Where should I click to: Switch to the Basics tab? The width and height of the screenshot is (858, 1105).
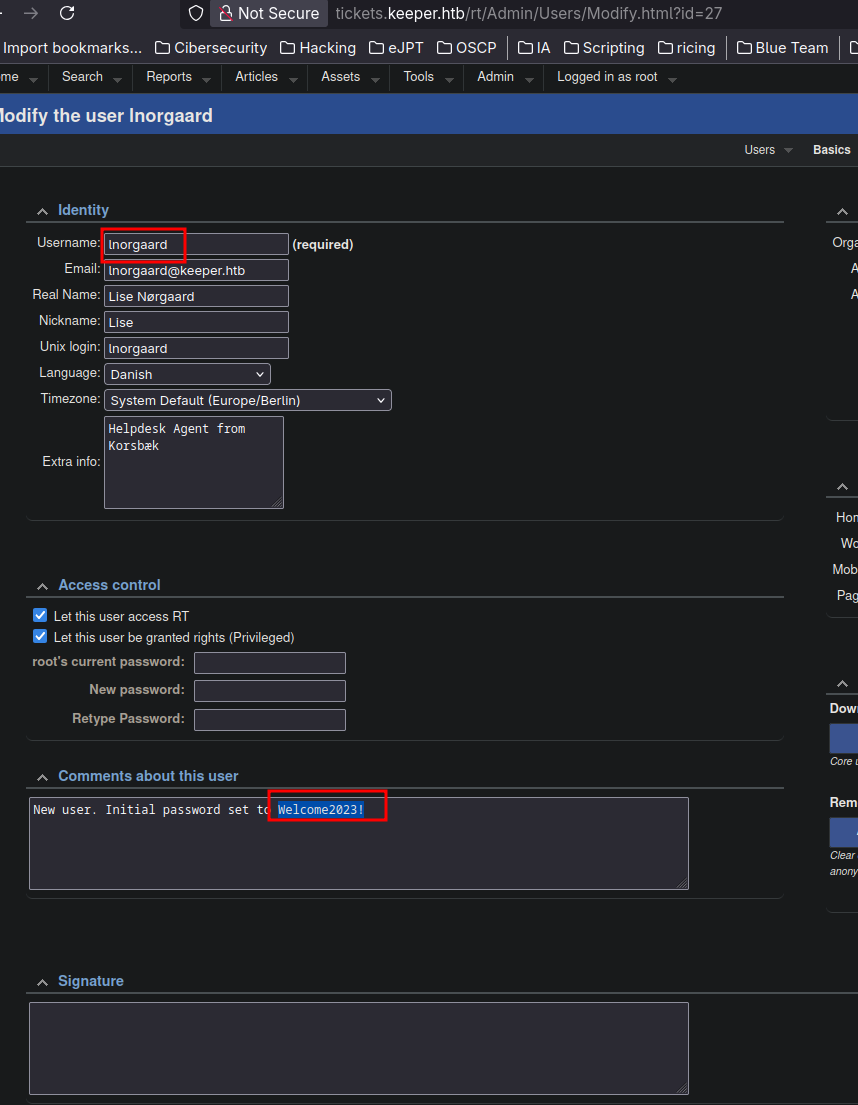coord(831,150)
